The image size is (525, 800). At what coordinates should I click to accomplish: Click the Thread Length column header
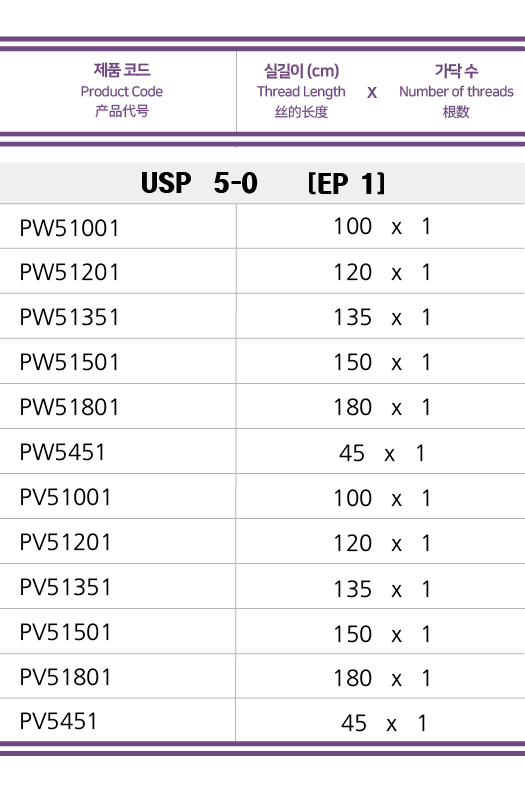(x=301, y=91)
